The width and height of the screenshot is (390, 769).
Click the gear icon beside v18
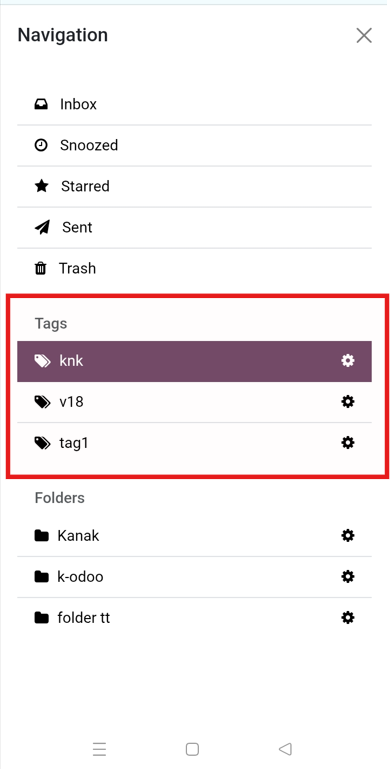tap(348, 402)
